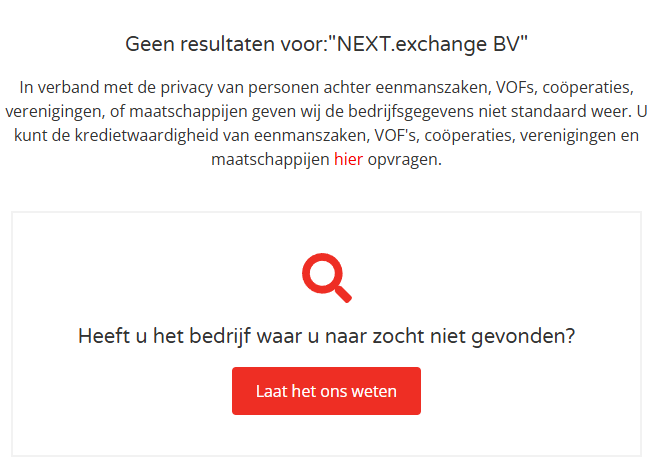Click the word 'opvragen' after the hier link
This screenshot has width=659, height=467.
pos(403,159)
